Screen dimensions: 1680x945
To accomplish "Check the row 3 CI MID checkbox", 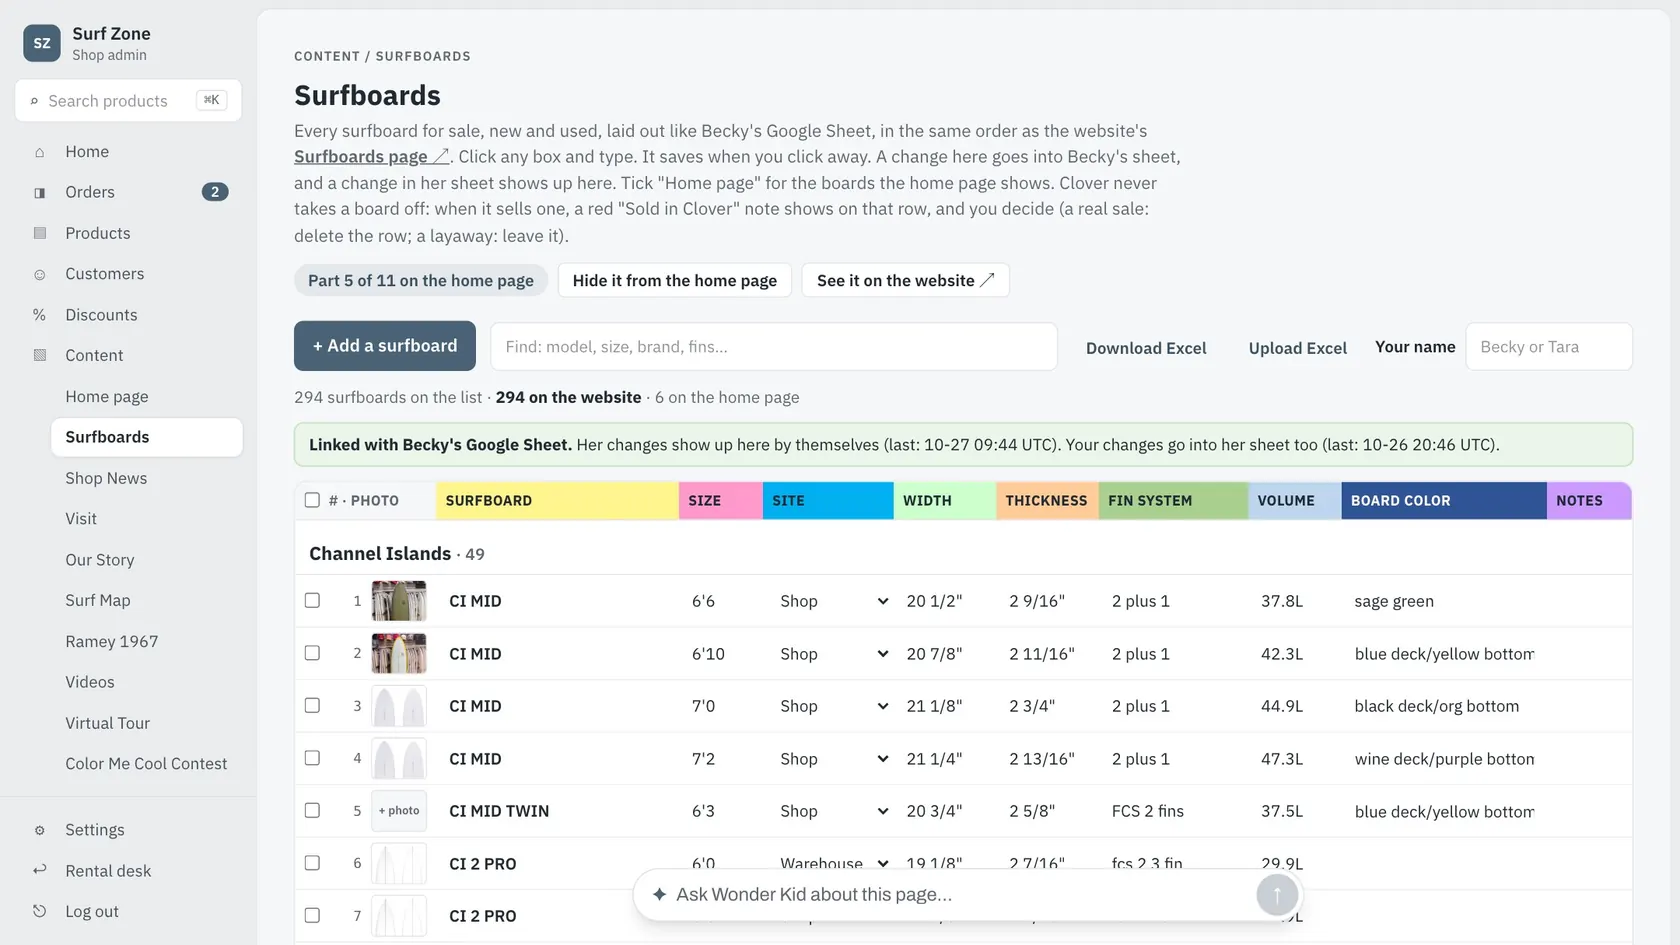I will coord(312,705).
